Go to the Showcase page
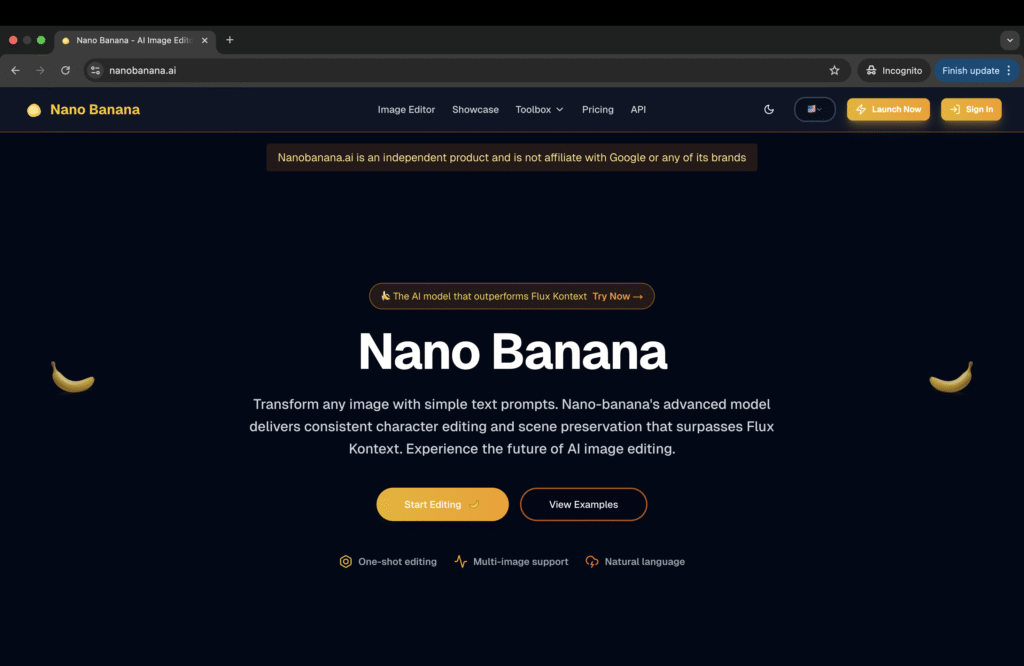This screenshot has width=1024, height=666. [x=475, y=110]
